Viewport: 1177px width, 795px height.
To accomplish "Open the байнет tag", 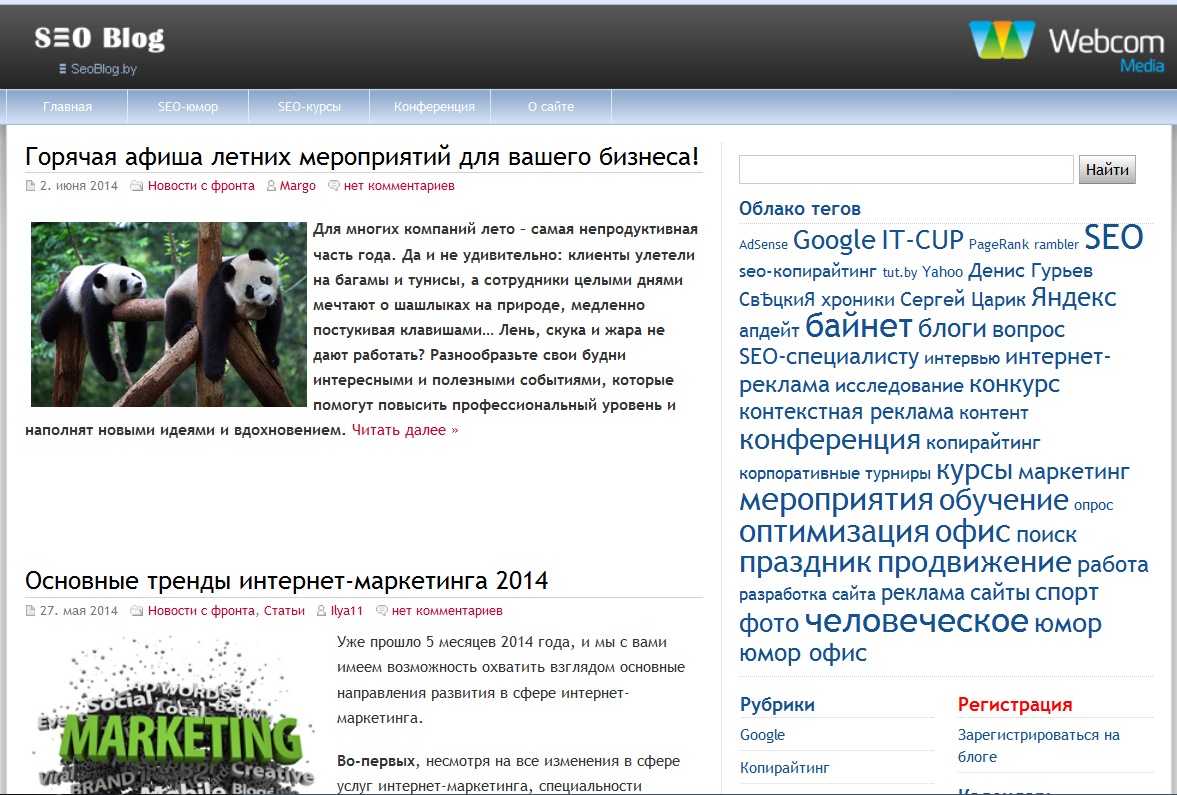I will click(858, 327).
